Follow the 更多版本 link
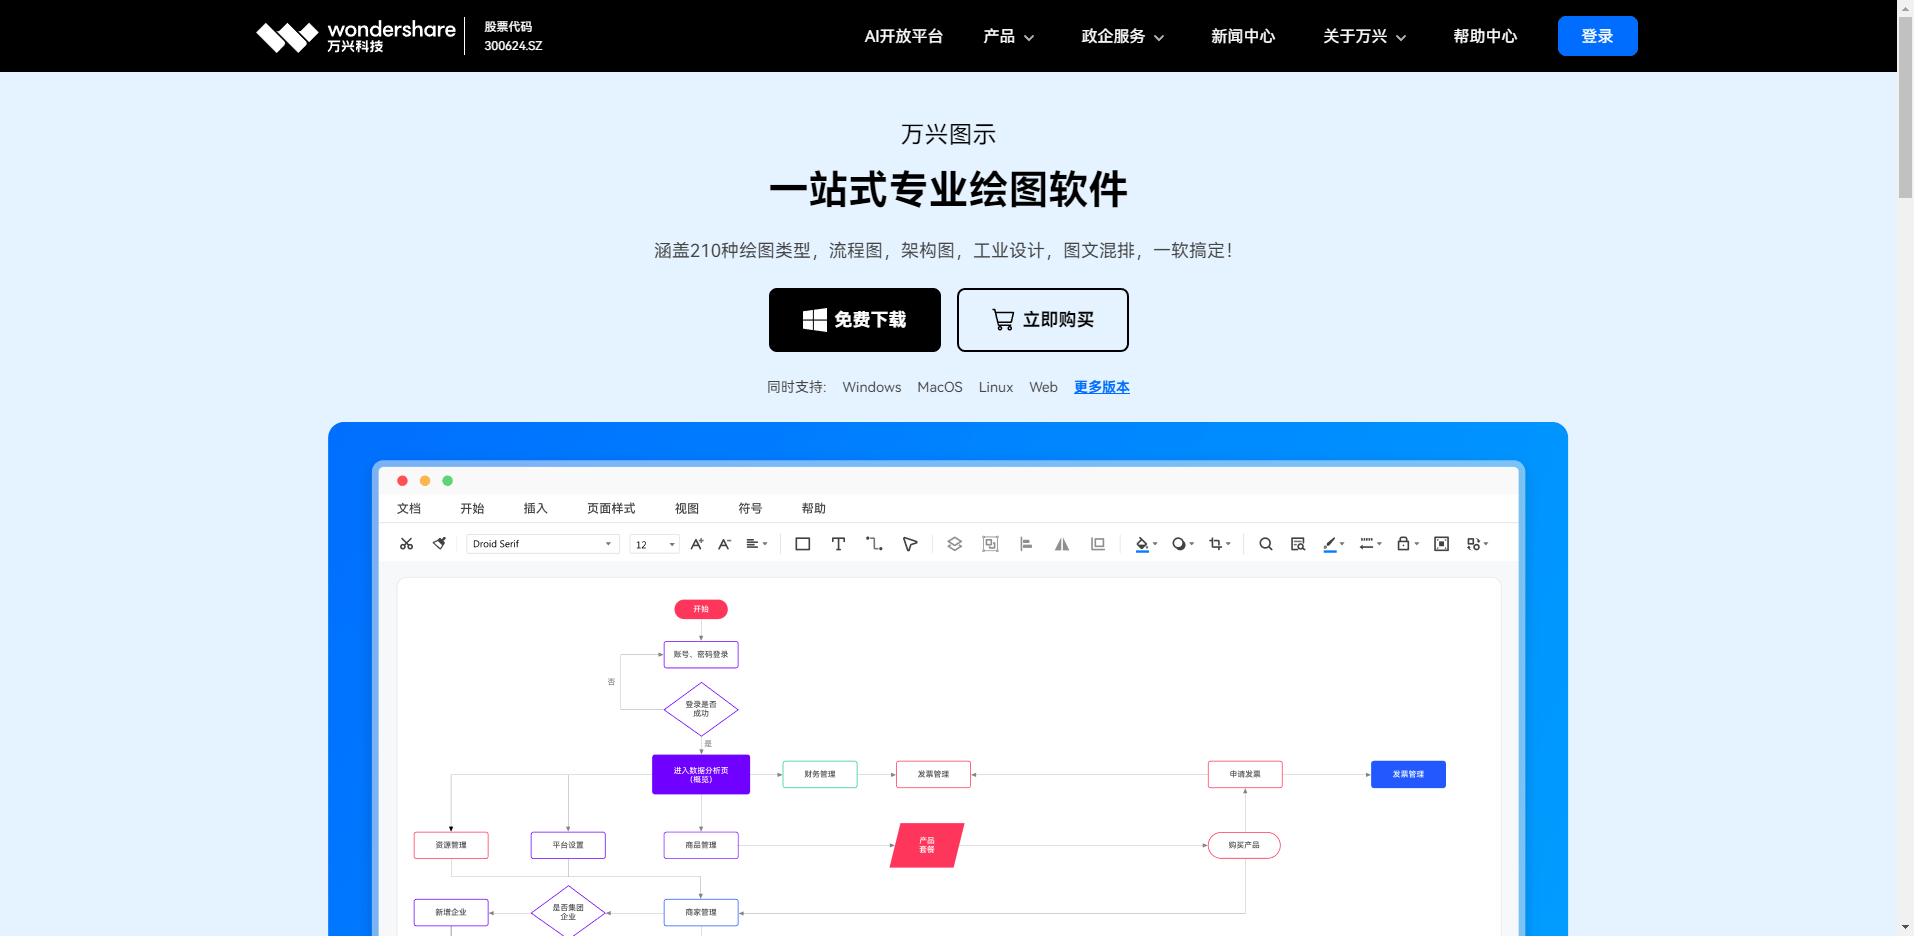1914x936 pixels. [x=1102, y=387]
